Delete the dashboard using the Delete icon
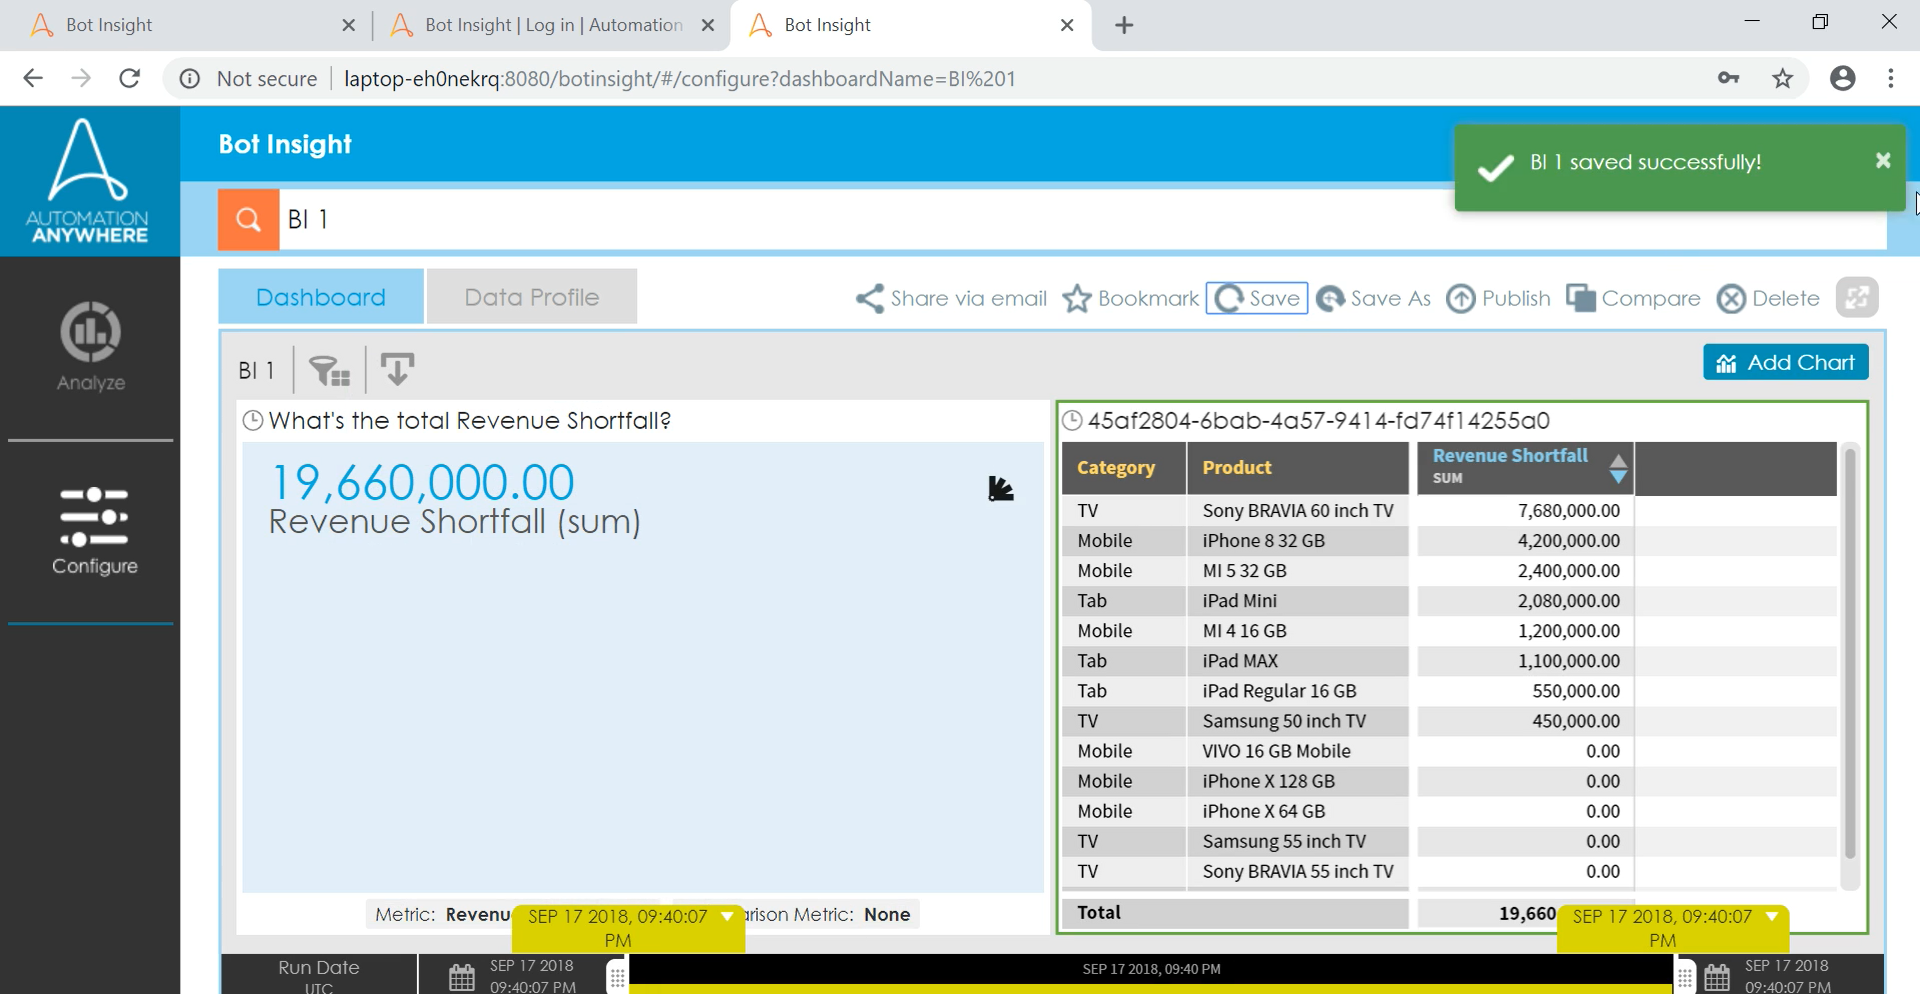 (x=1731, y=298)
